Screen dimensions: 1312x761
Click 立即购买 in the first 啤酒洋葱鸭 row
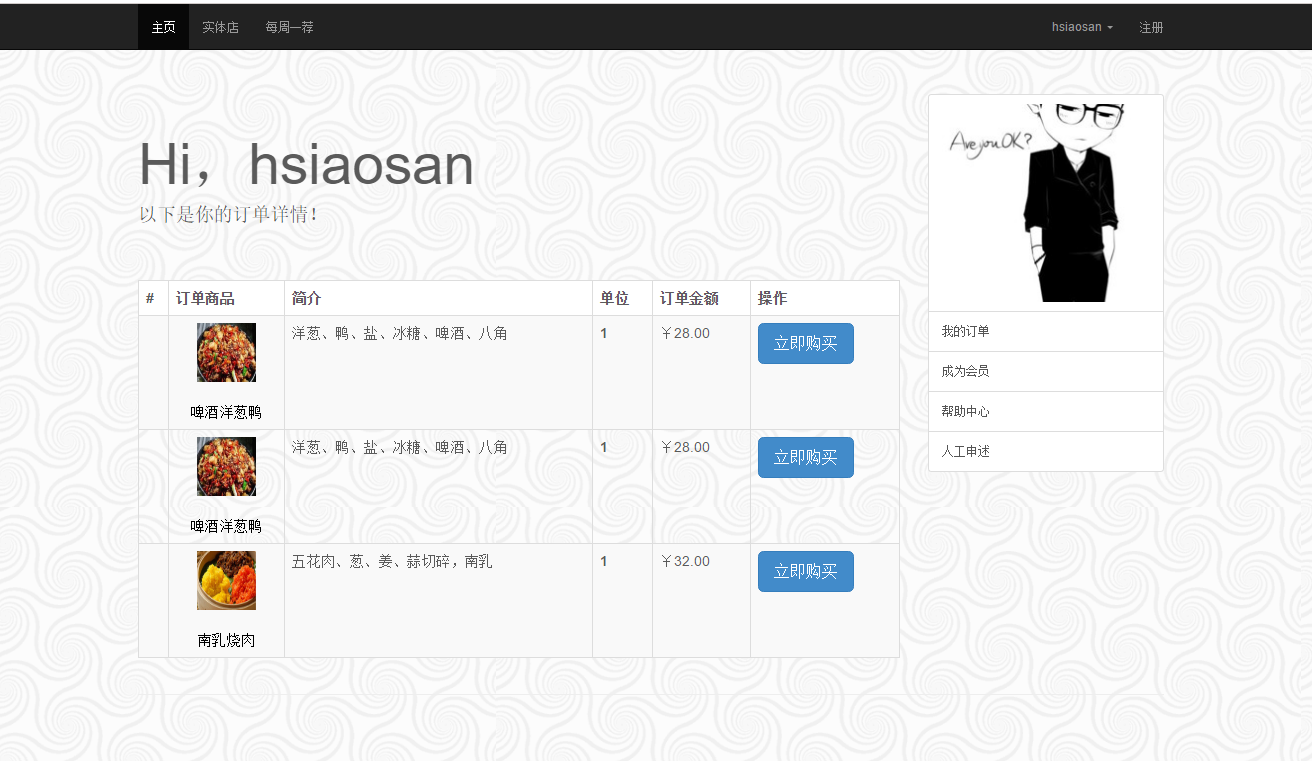click(x=806, y=343)
